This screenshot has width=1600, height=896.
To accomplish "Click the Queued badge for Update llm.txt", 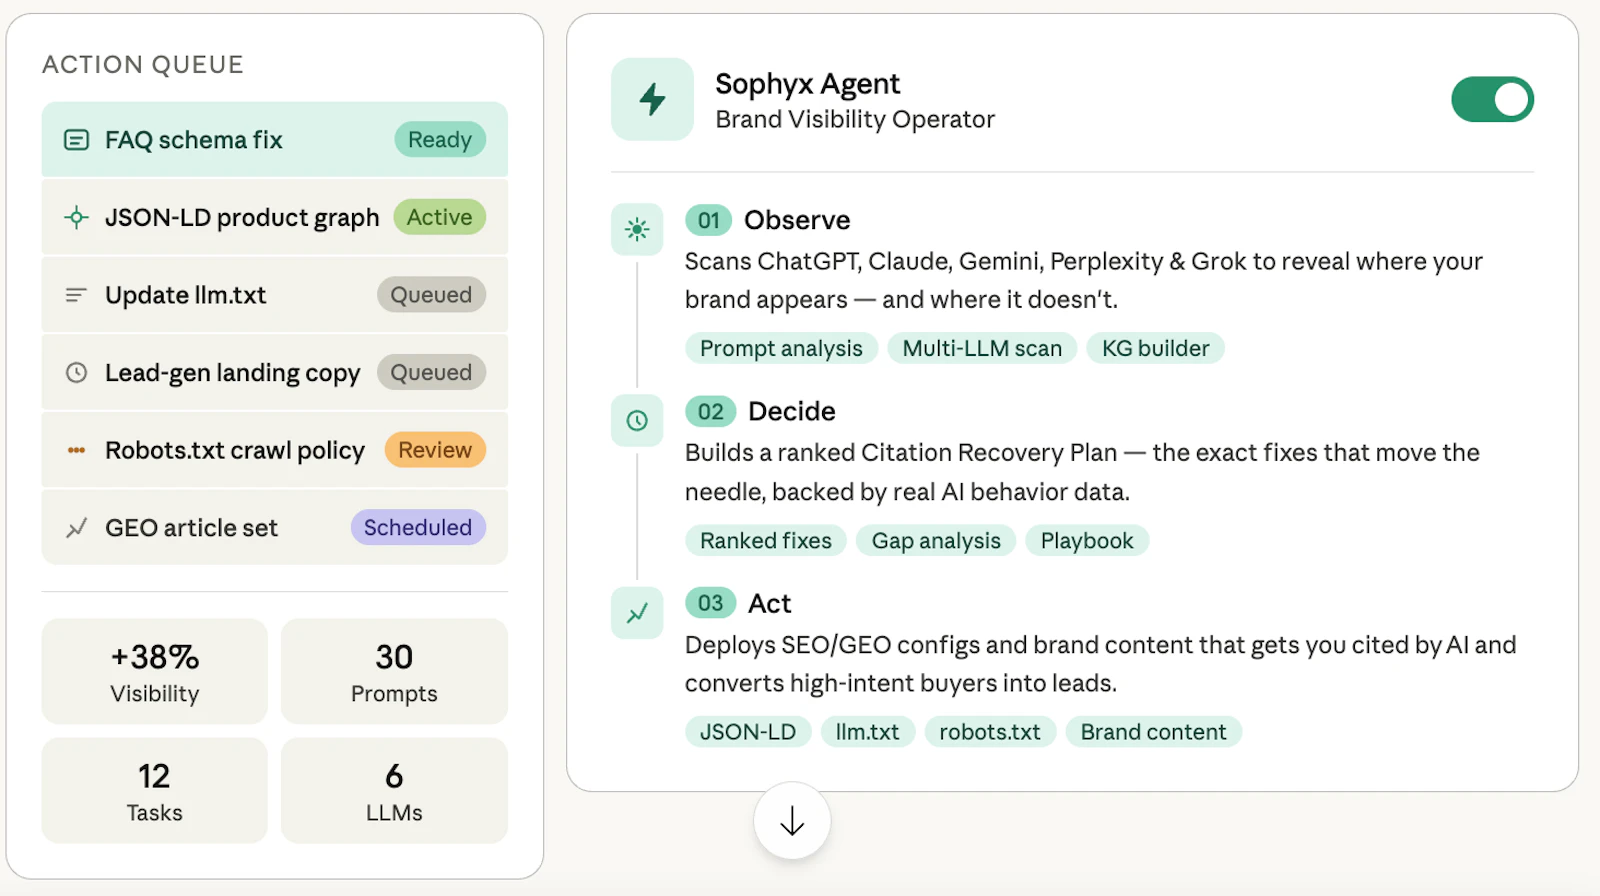I will [x=431, y=295].
